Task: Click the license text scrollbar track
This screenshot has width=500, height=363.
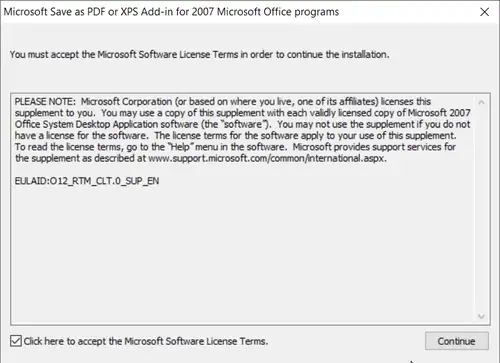Action: (481, 209)
